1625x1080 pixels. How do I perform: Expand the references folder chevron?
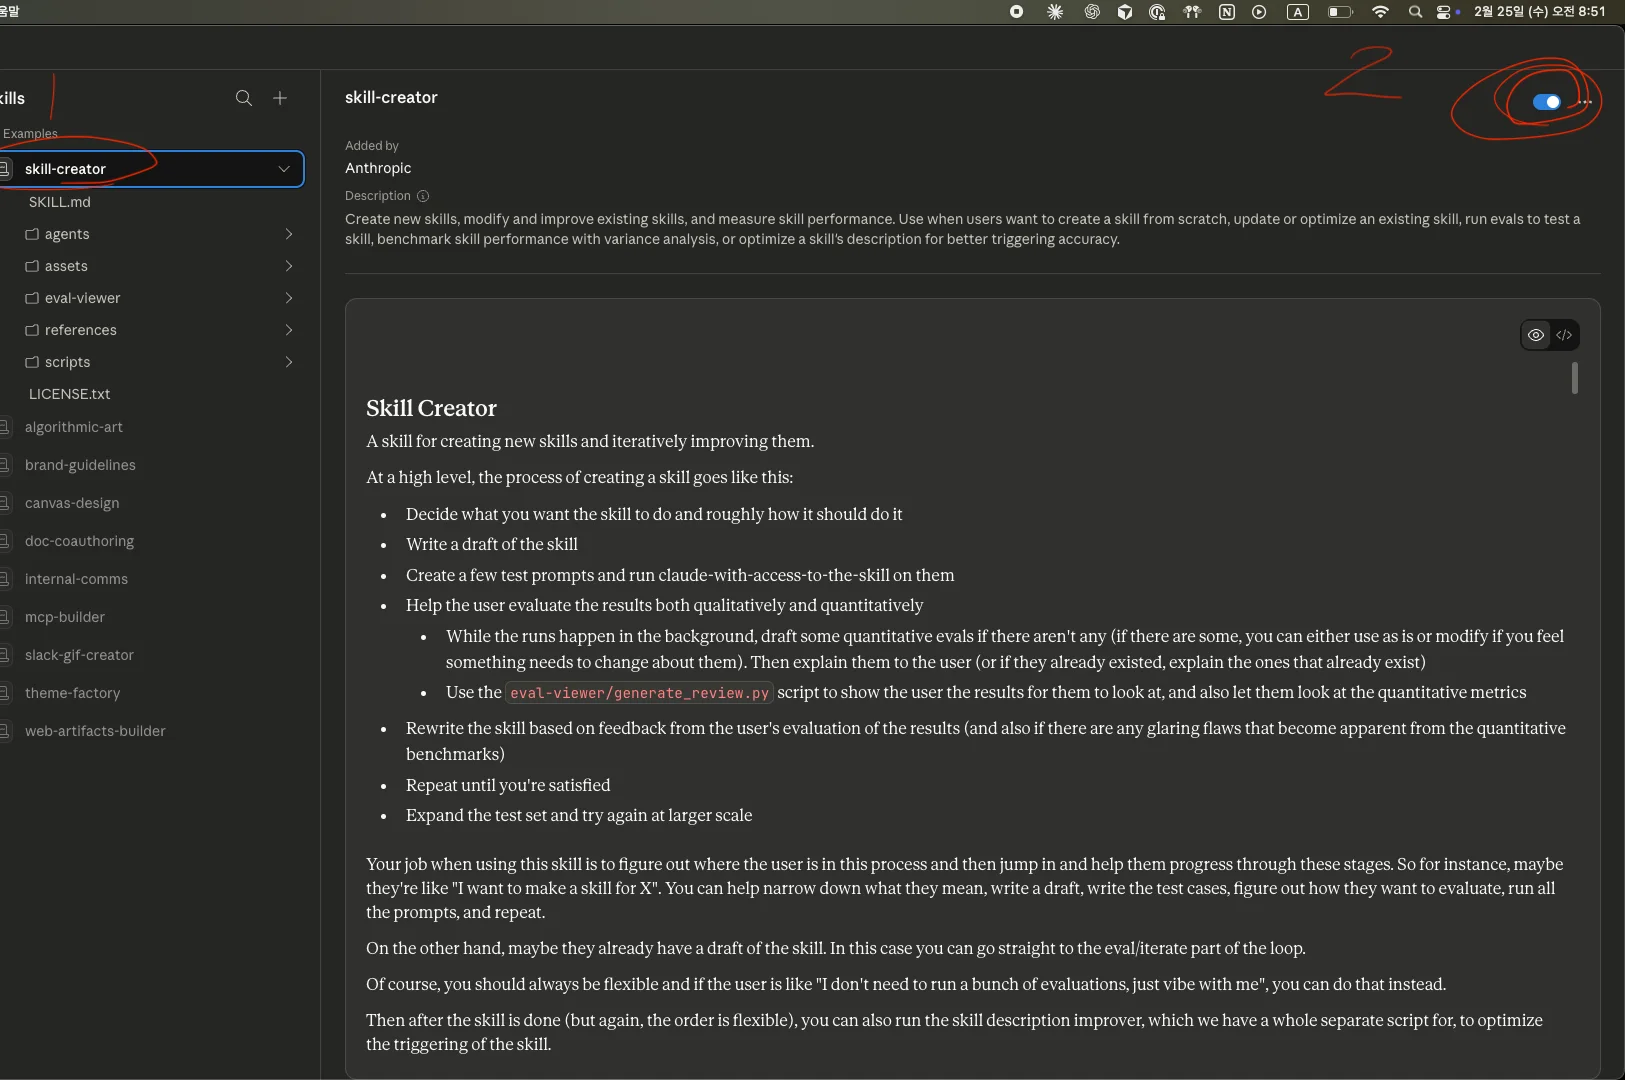289,330
